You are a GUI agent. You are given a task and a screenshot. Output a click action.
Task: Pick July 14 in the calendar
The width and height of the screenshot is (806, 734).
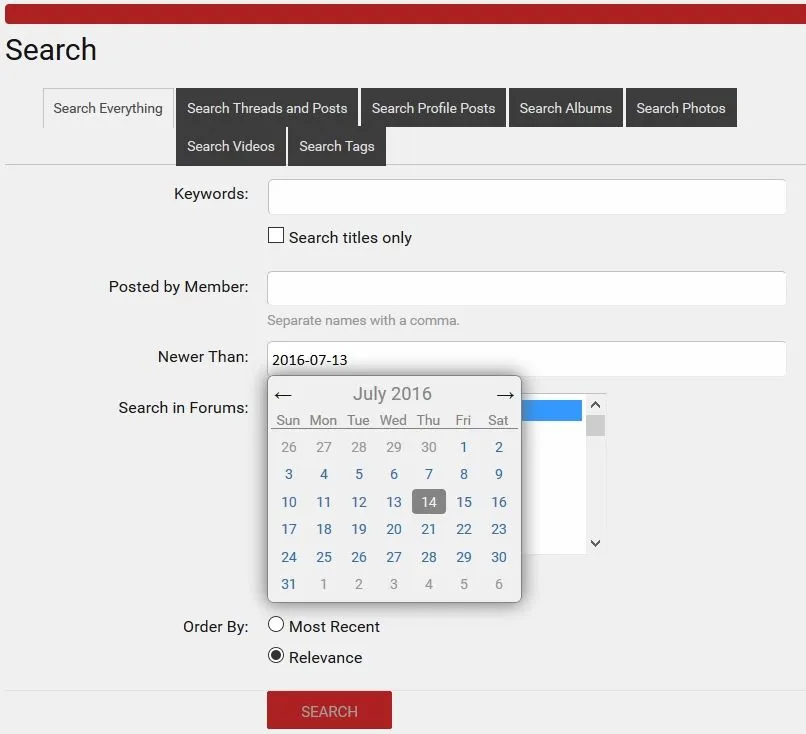click(428, 502)
